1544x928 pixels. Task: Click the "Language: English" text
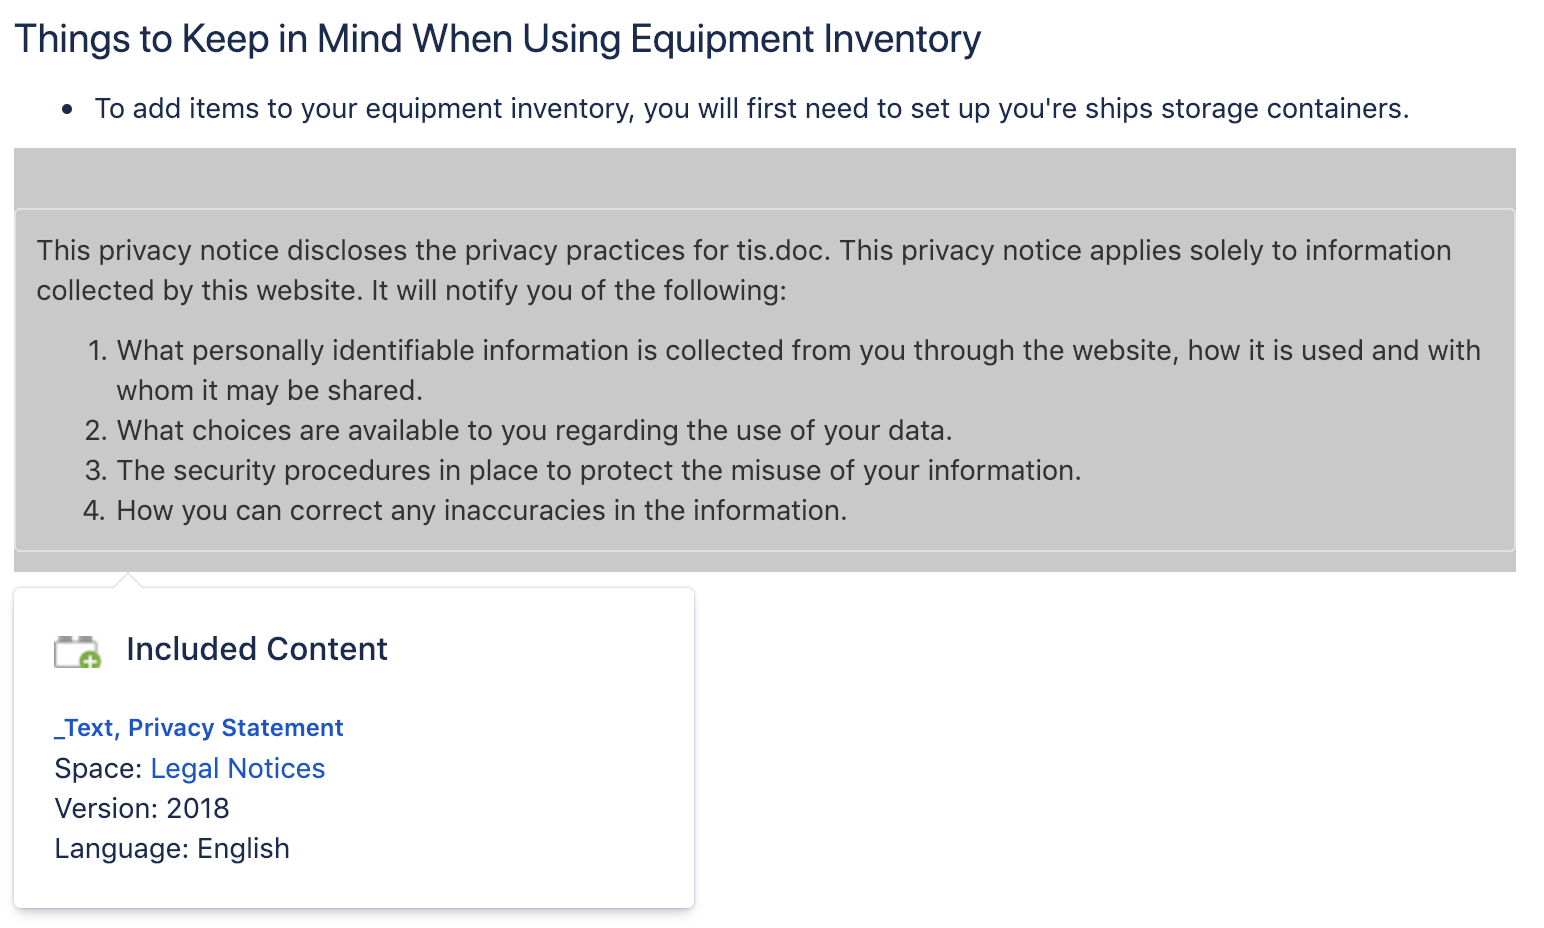pyautogui.click(x=172, y=848)
